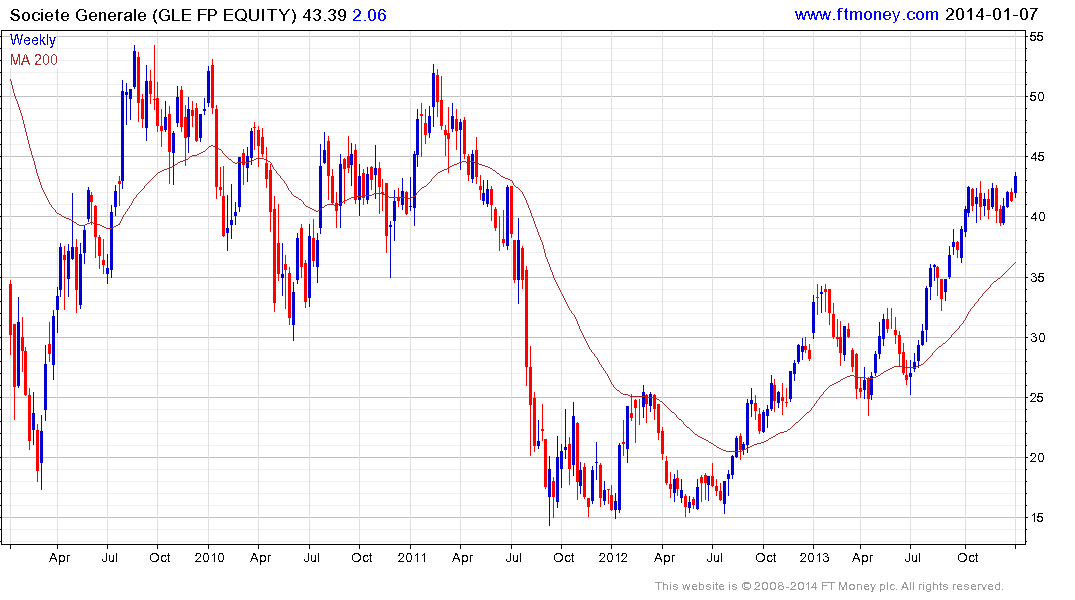Click the 2010 year axis label
Viewport: 1075px width, 600px height.
[209, 557]
